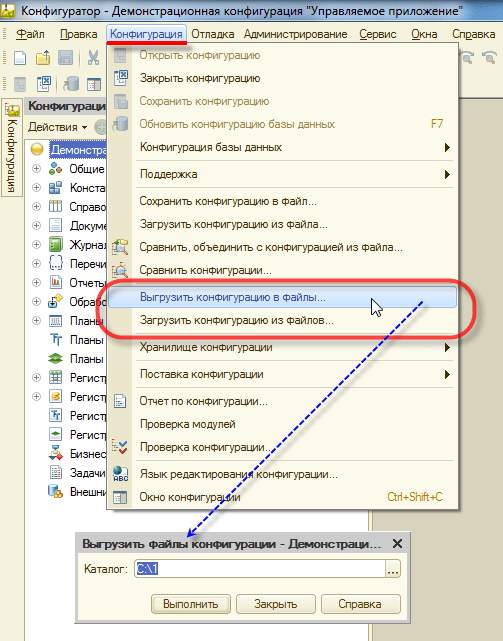
Task: Click the Close configuration icon in the menu
Action: pos(121,78)
